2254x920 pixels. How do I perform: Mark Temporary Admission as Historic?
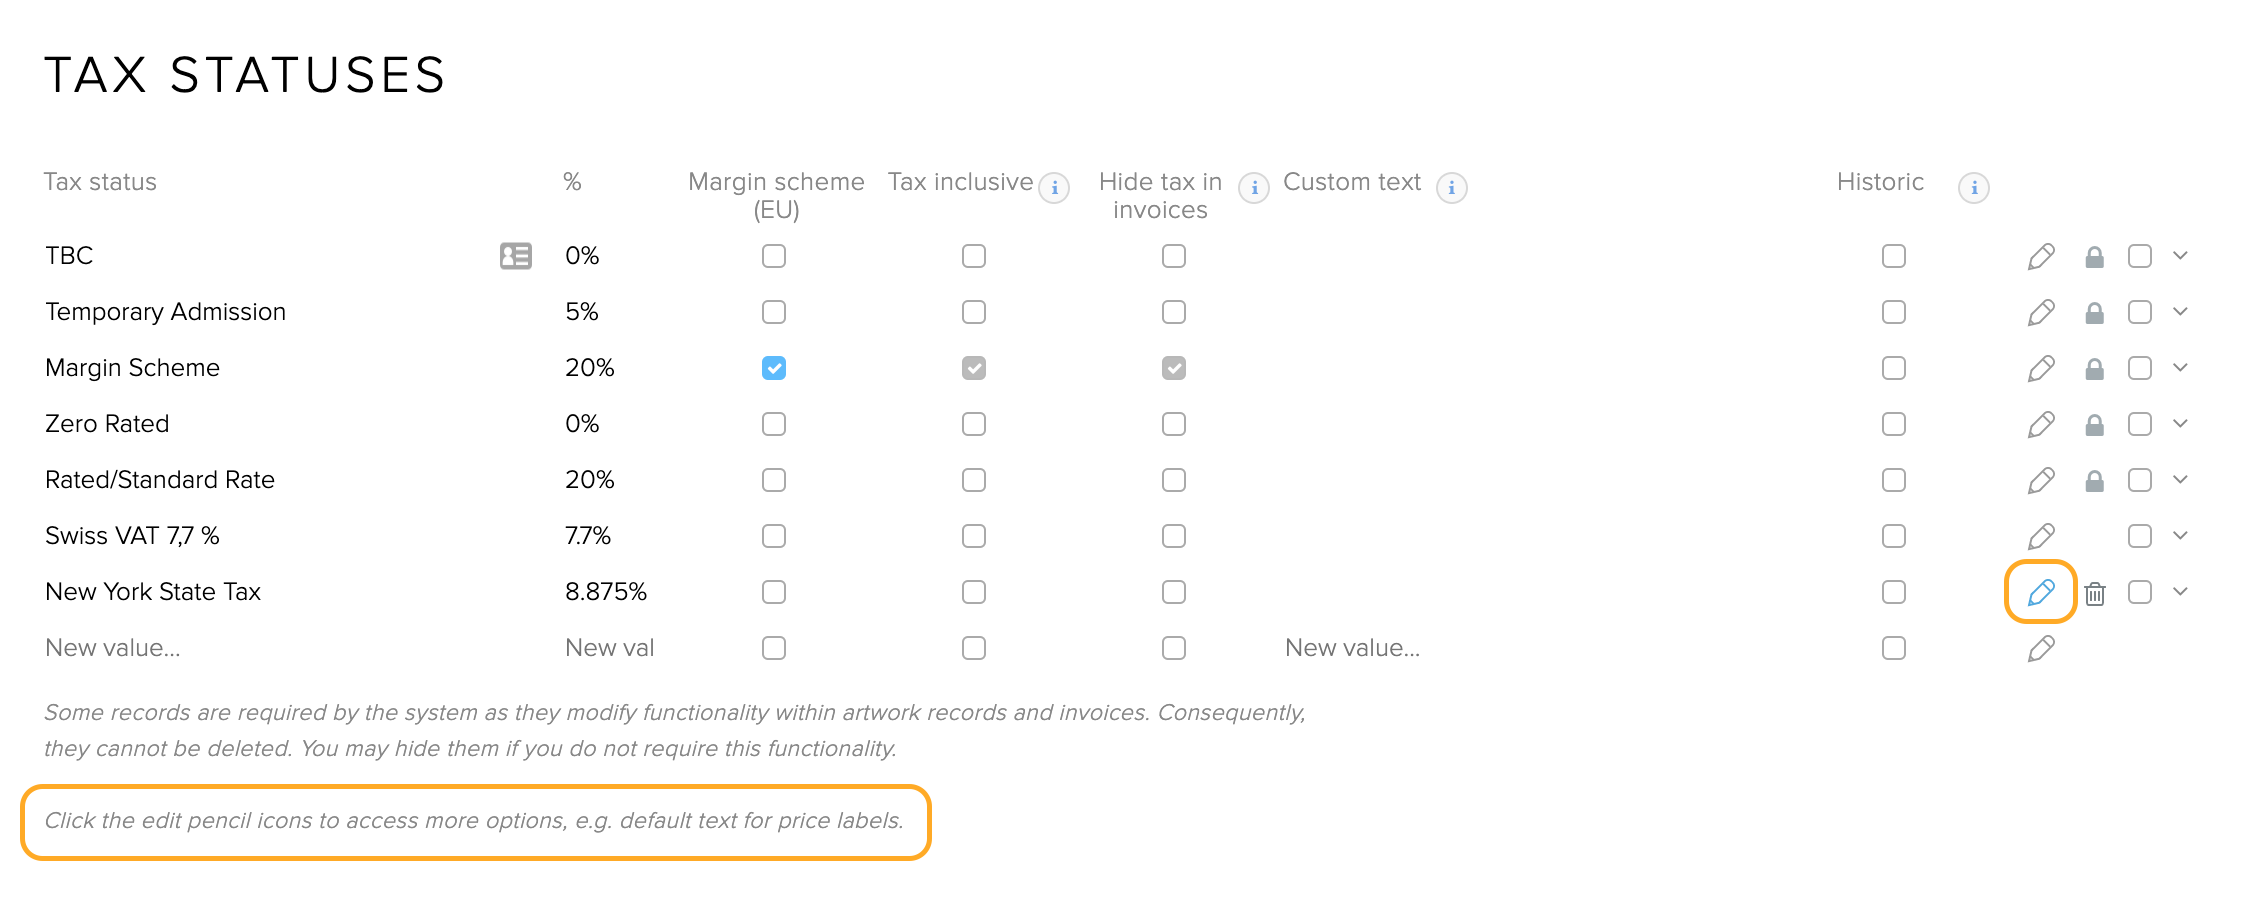1894,312
